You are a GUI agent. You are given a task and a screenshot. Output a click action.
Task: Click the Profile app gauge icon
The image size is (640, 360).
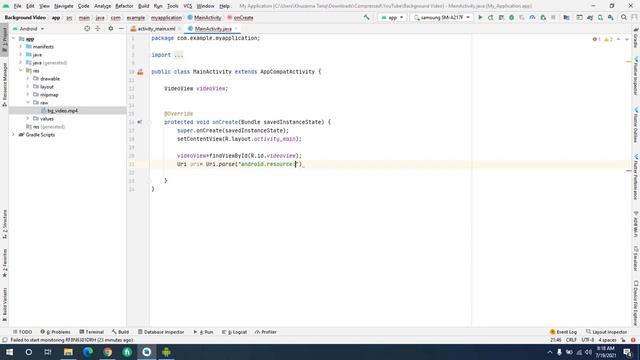click(532, 18)
